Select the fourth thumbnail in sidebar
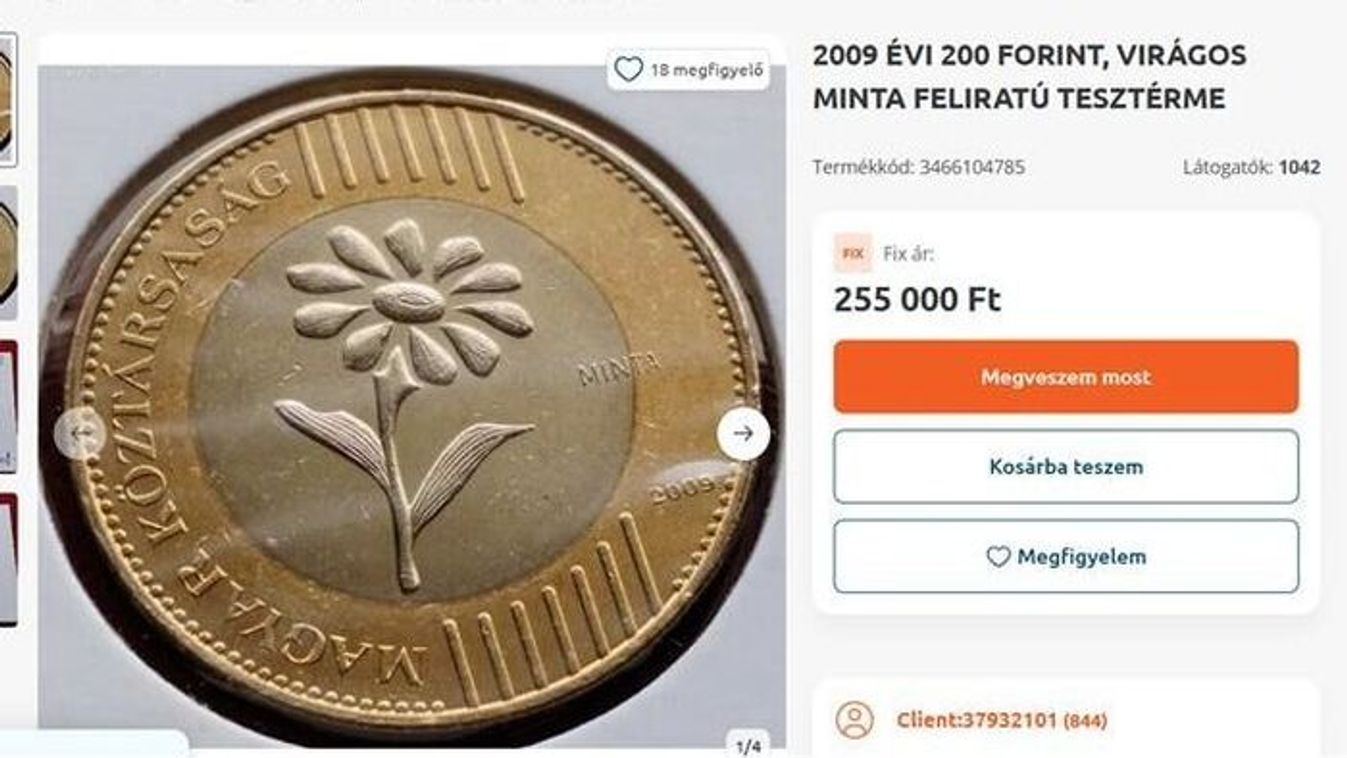The width and height of the screenshot is (1347, 758). click(8, 559)
